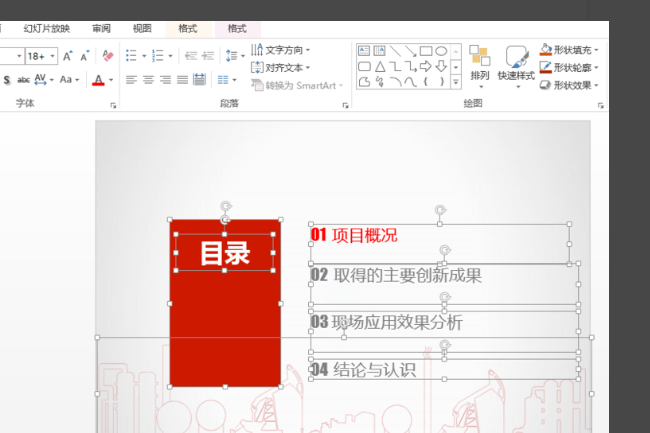Click the decrease font size icon
The width and height of the screenshot is (650, 433).
pyautogui.click(x=83, y=56)
